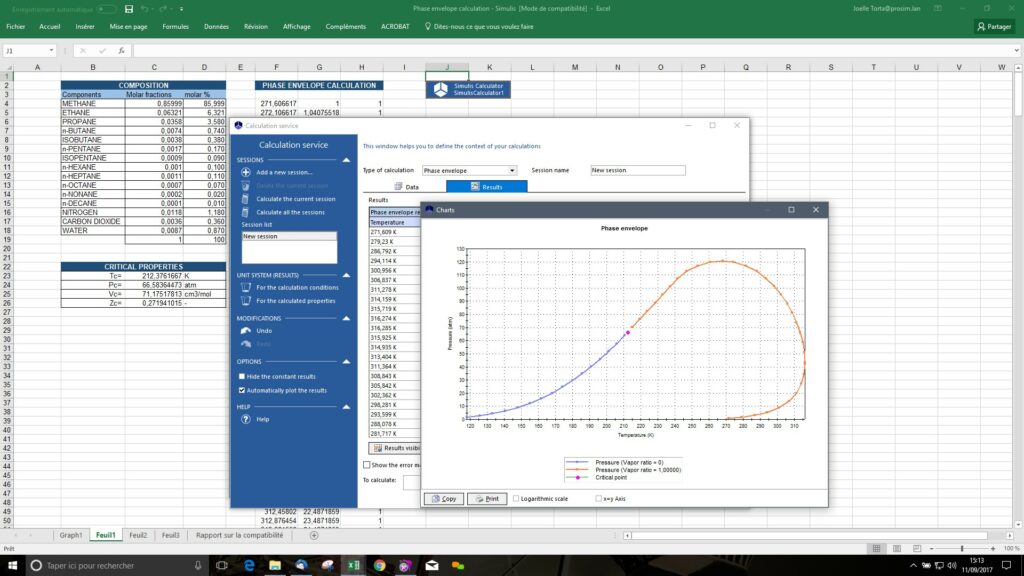Collapse the MODIFICATIONS section

(x=346, y=319)
